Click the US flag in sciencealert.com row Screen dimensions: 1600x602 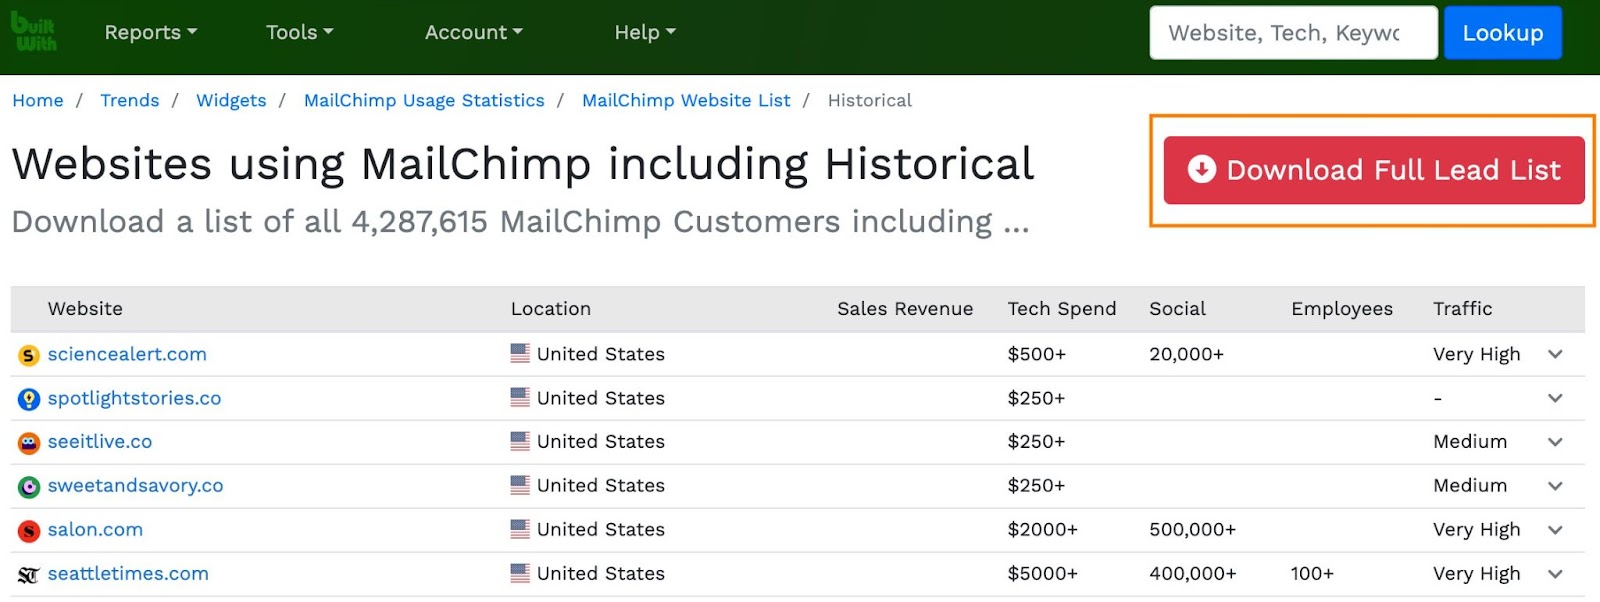tap(520, 353)
